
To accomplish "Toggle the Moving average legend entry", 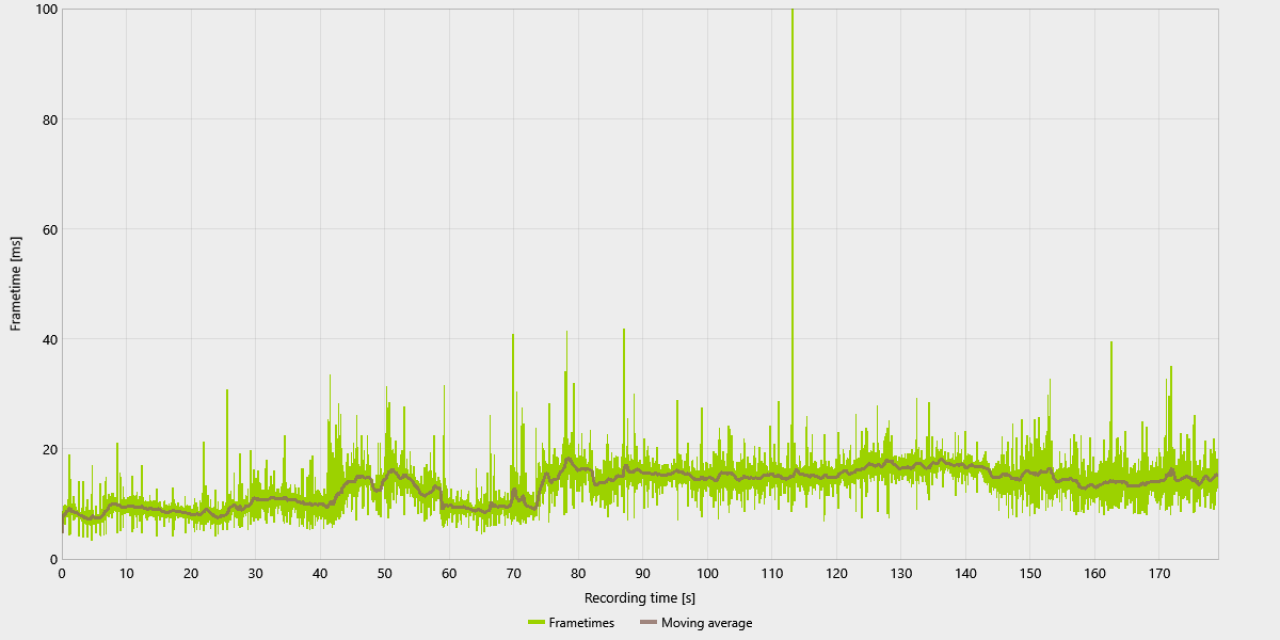I will coord(696,623).
